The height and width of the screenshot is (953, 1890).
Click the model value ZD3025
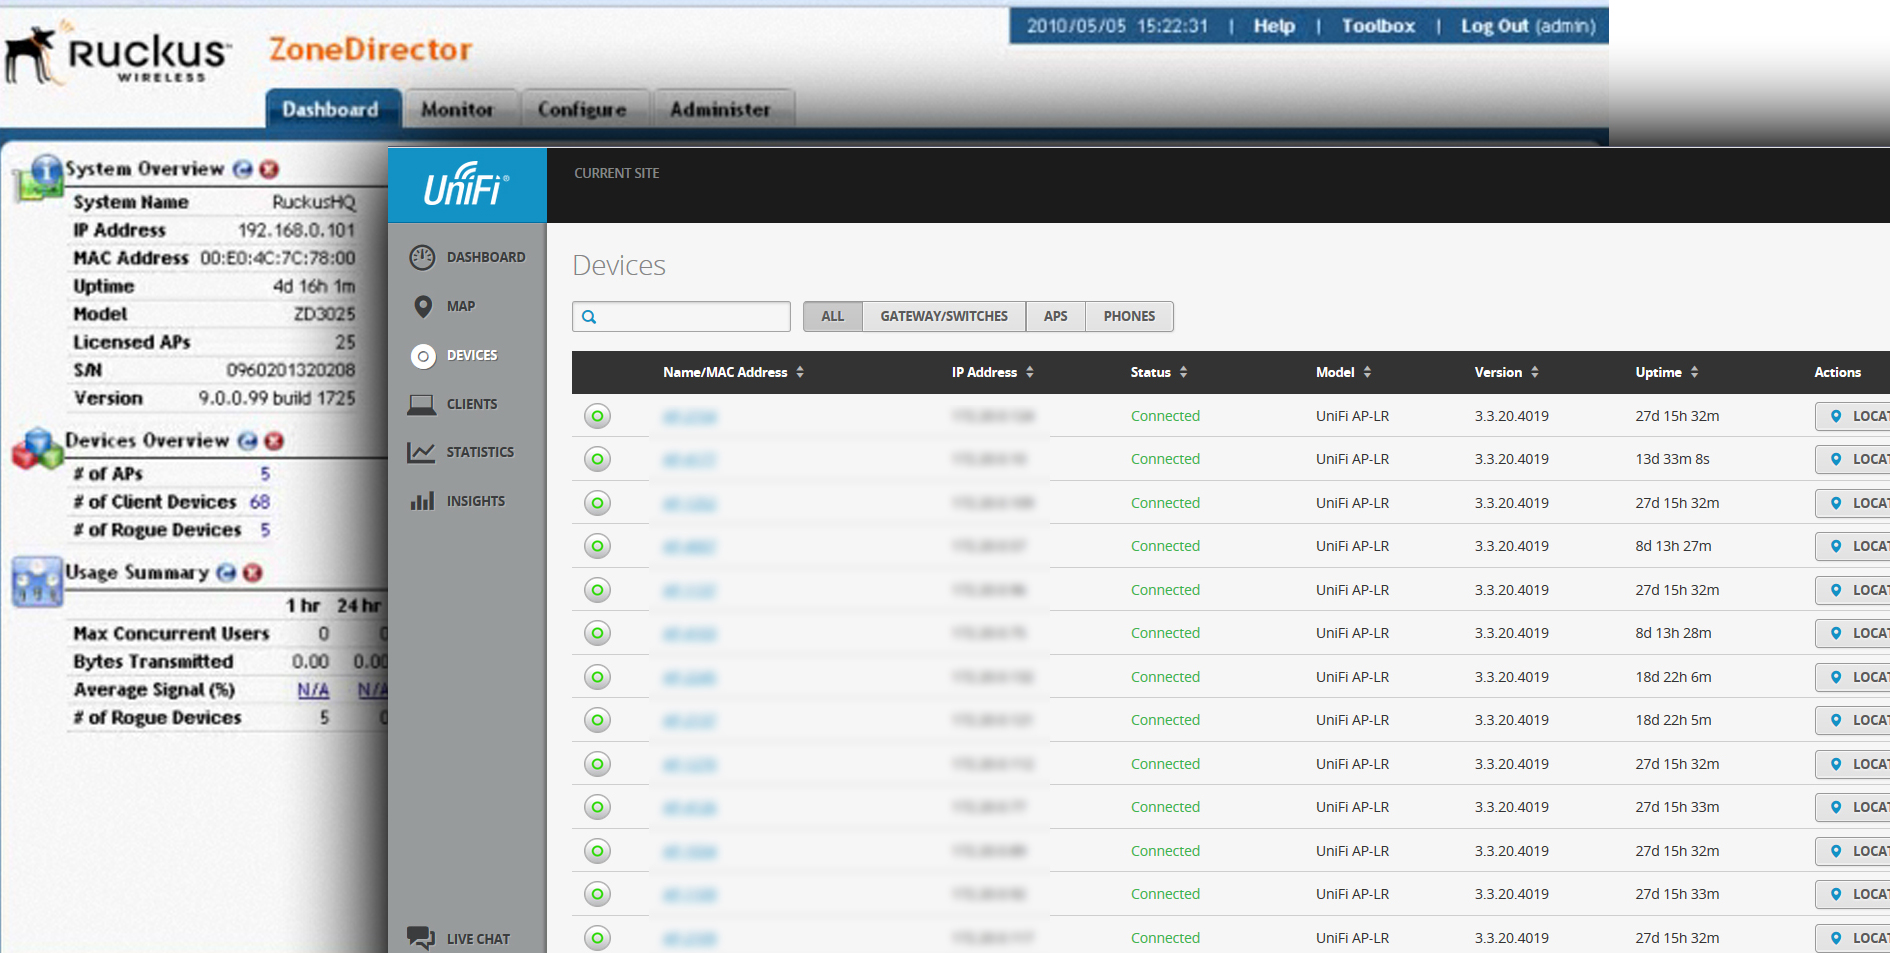(325, 314)
